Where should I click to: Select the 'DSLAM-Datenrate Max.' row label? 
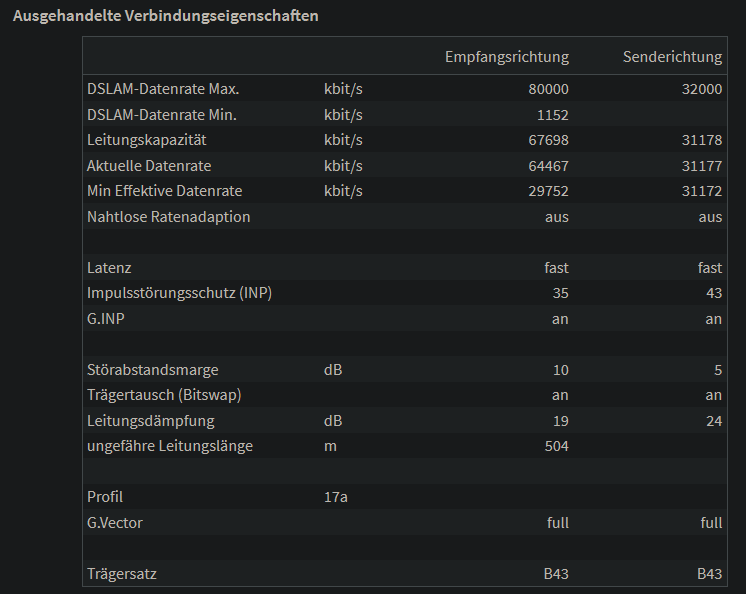[163, 89]
